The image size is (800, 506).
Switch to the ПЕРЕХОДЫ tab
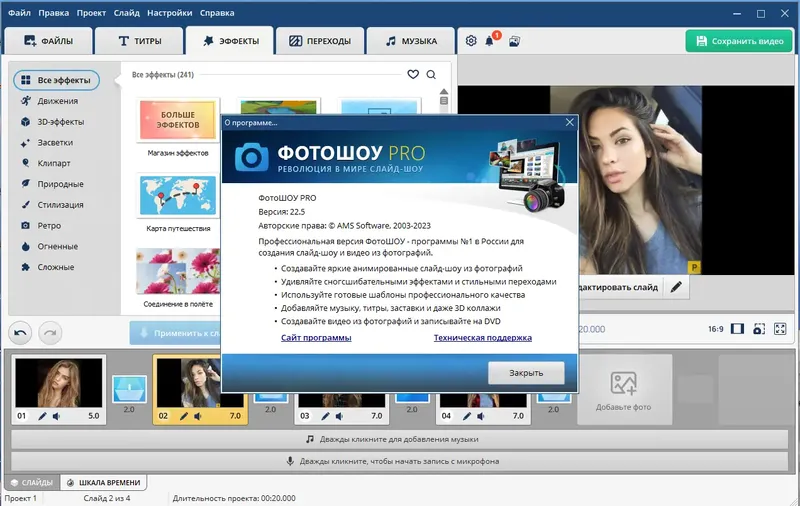coord(320,41)
